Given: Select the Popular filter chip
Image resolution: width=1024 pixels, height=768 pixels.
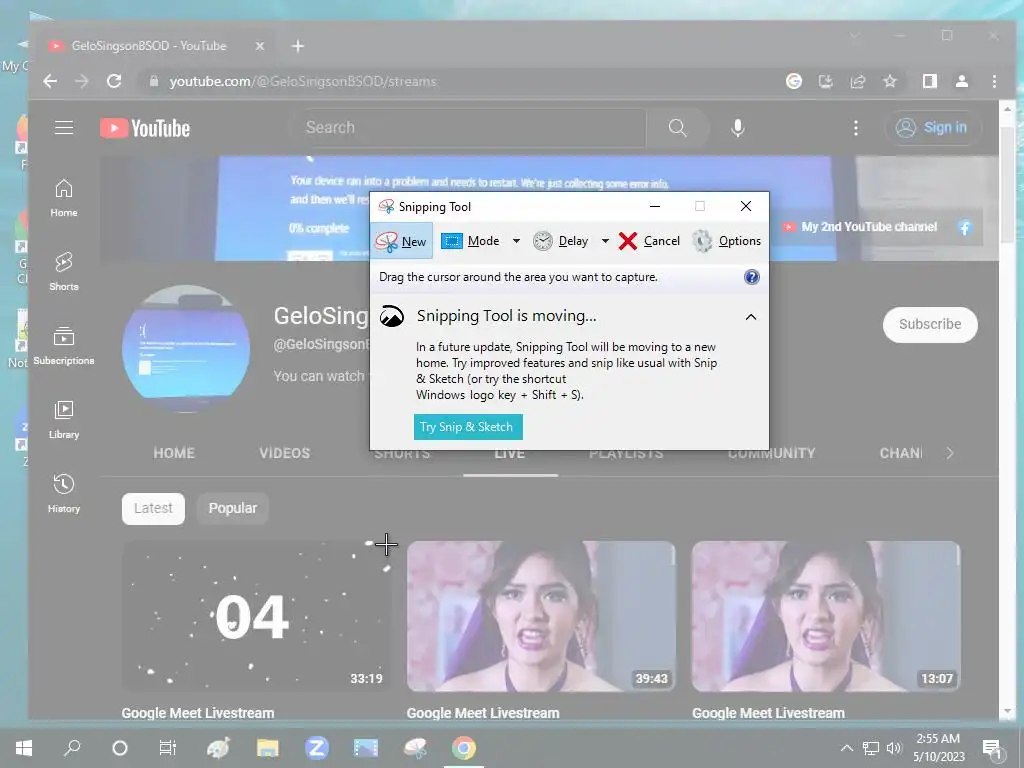Looking at the screenshot, I should click(x=232, y=508).
